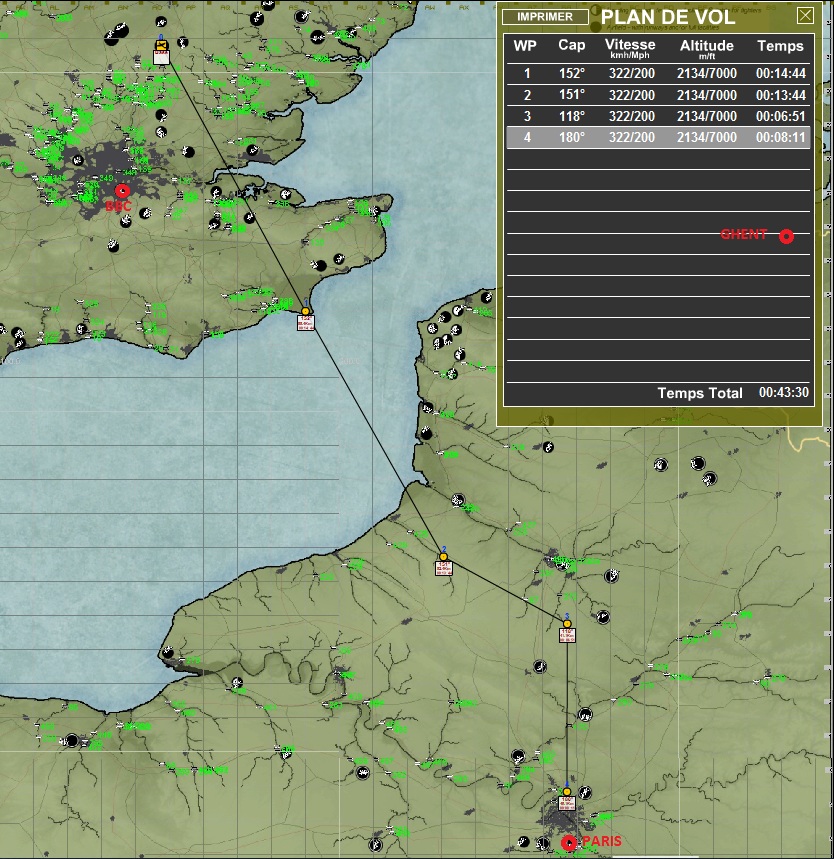Click total time value 00:43:30
This screenshot has height=859, width=834.
pyautogui.click(x=784, y=392)
